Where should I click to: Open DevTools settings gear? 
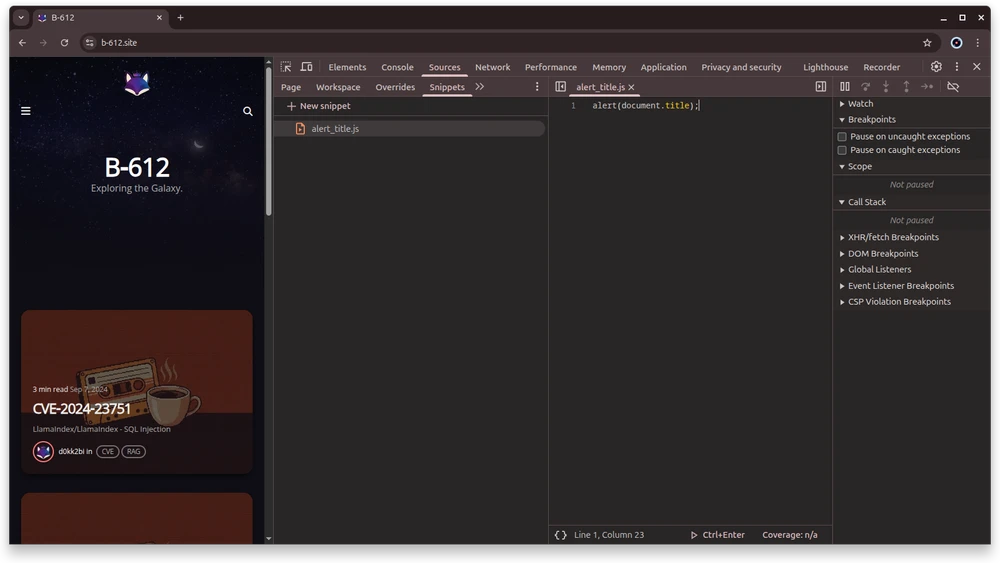tap(936, 67)
